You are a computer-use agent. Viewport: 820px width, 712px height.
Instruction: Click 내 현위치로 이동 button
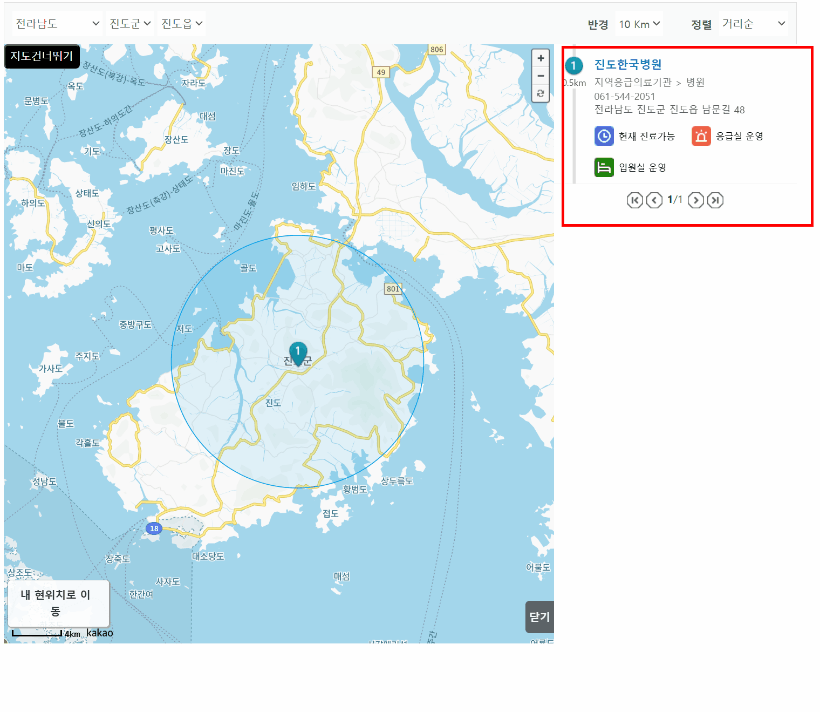(59, 603)
